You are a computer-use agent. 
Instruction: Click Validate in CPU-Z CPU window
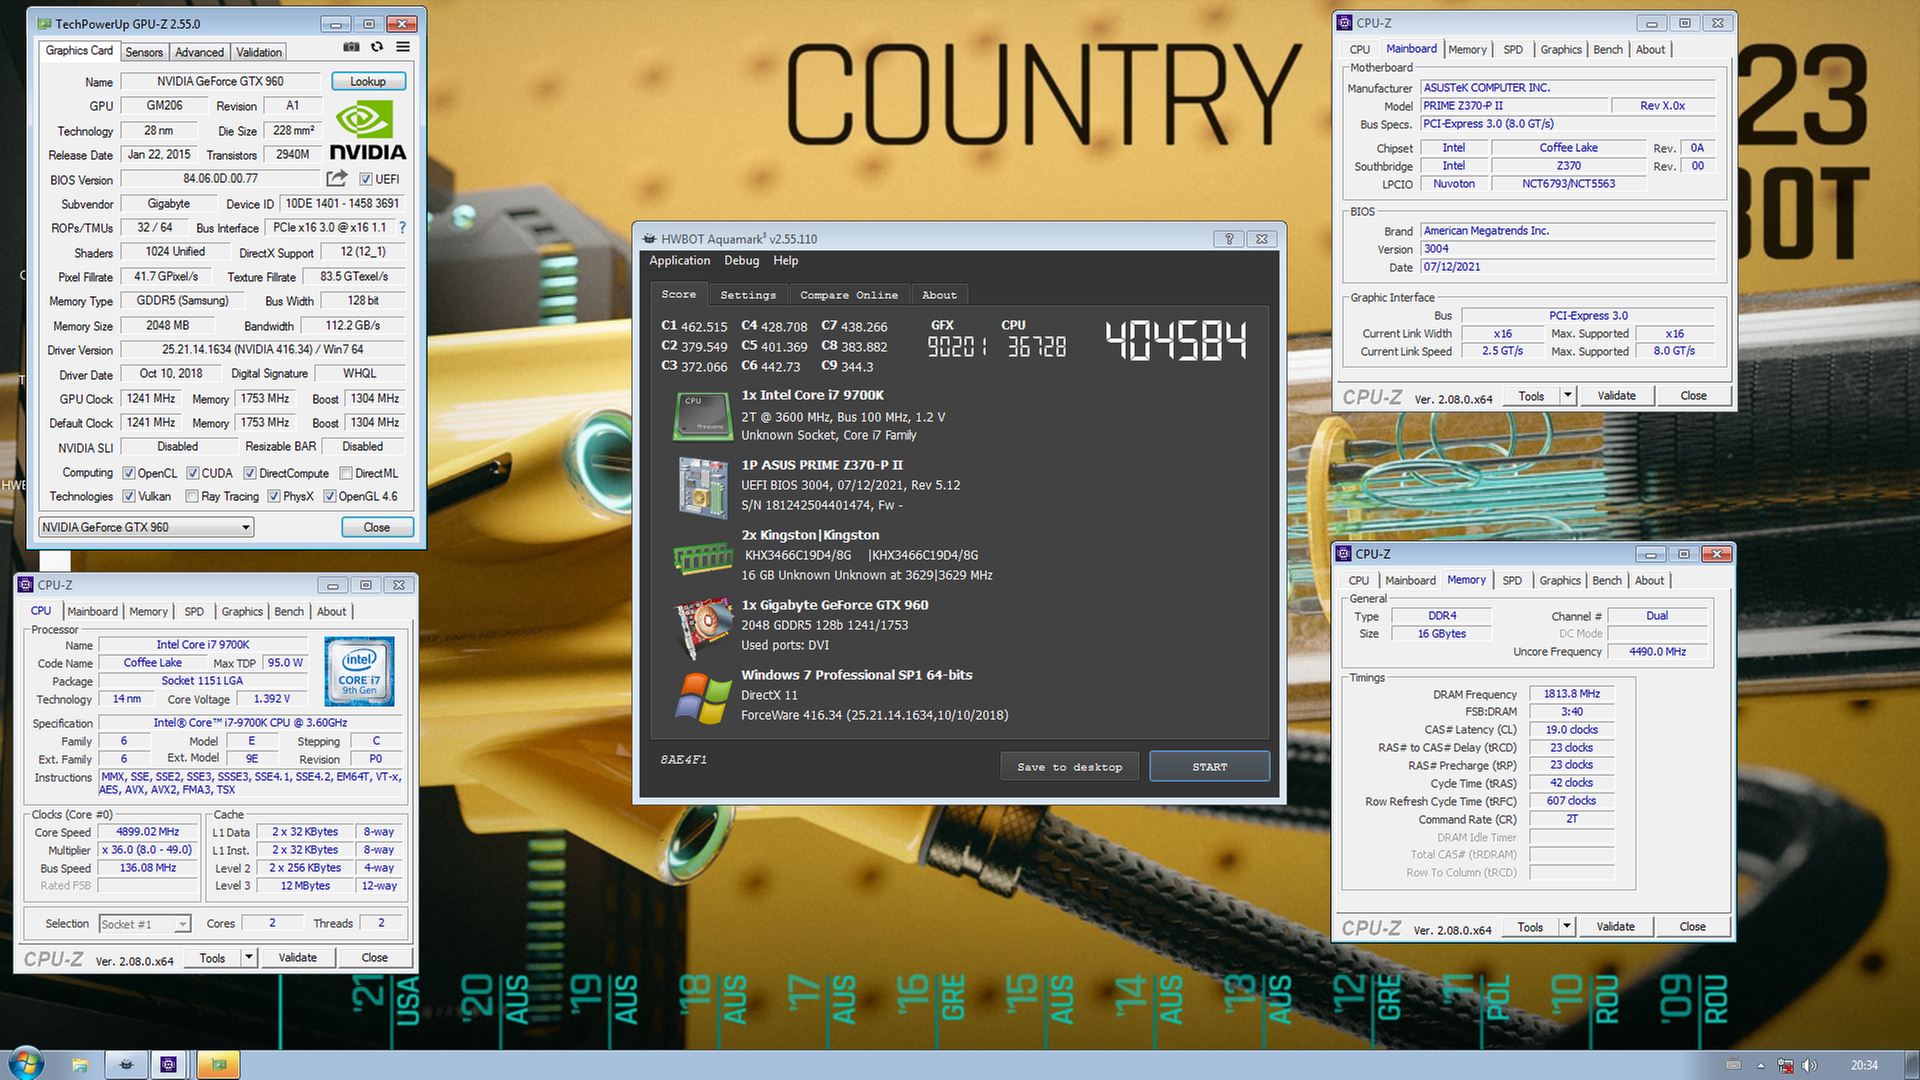coord(297,957)
